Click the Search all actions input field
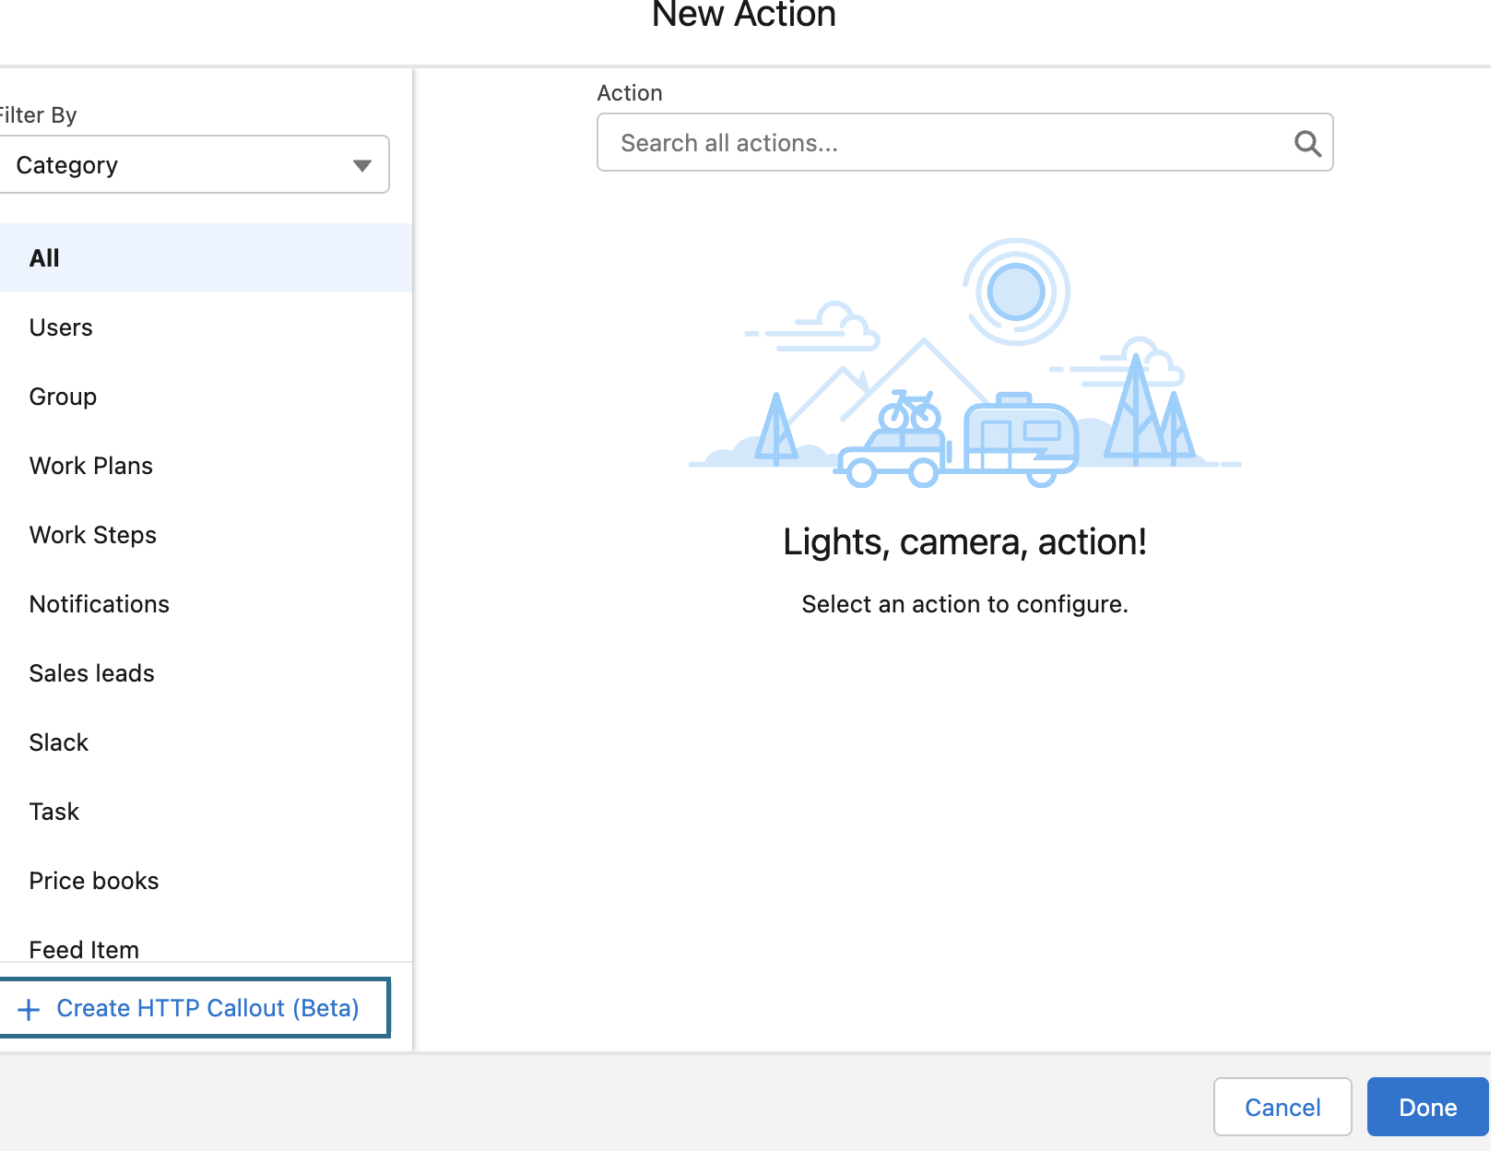The image size is (1491, 1151). click(x=964, y=143)
